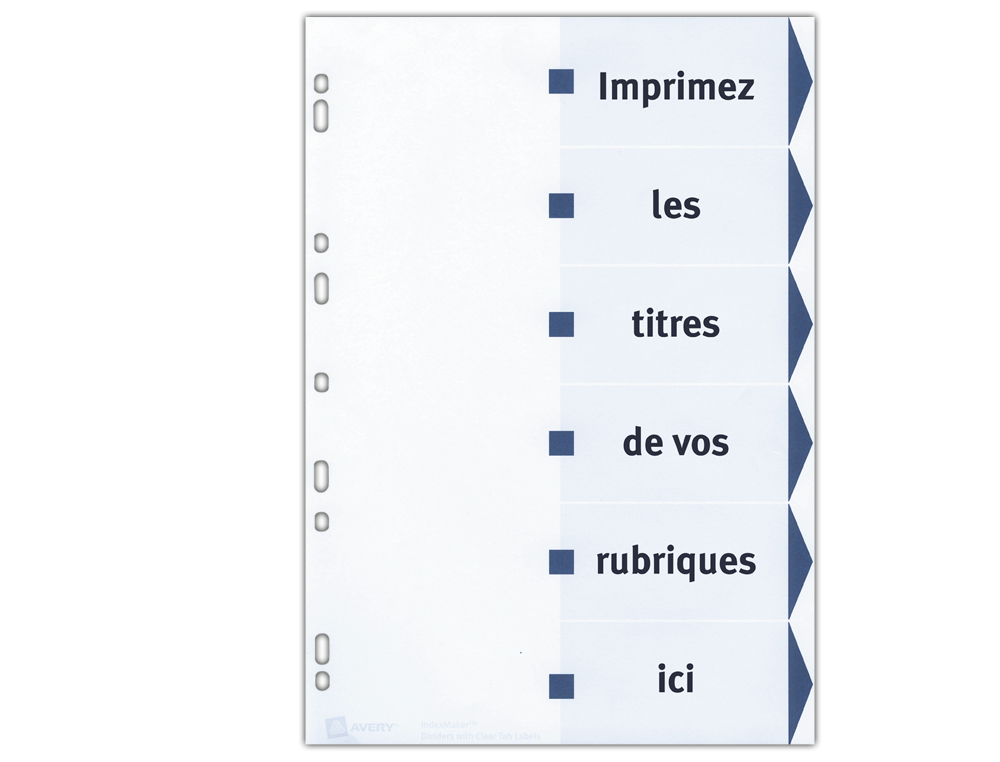Click the les label text

click(676, 205)
